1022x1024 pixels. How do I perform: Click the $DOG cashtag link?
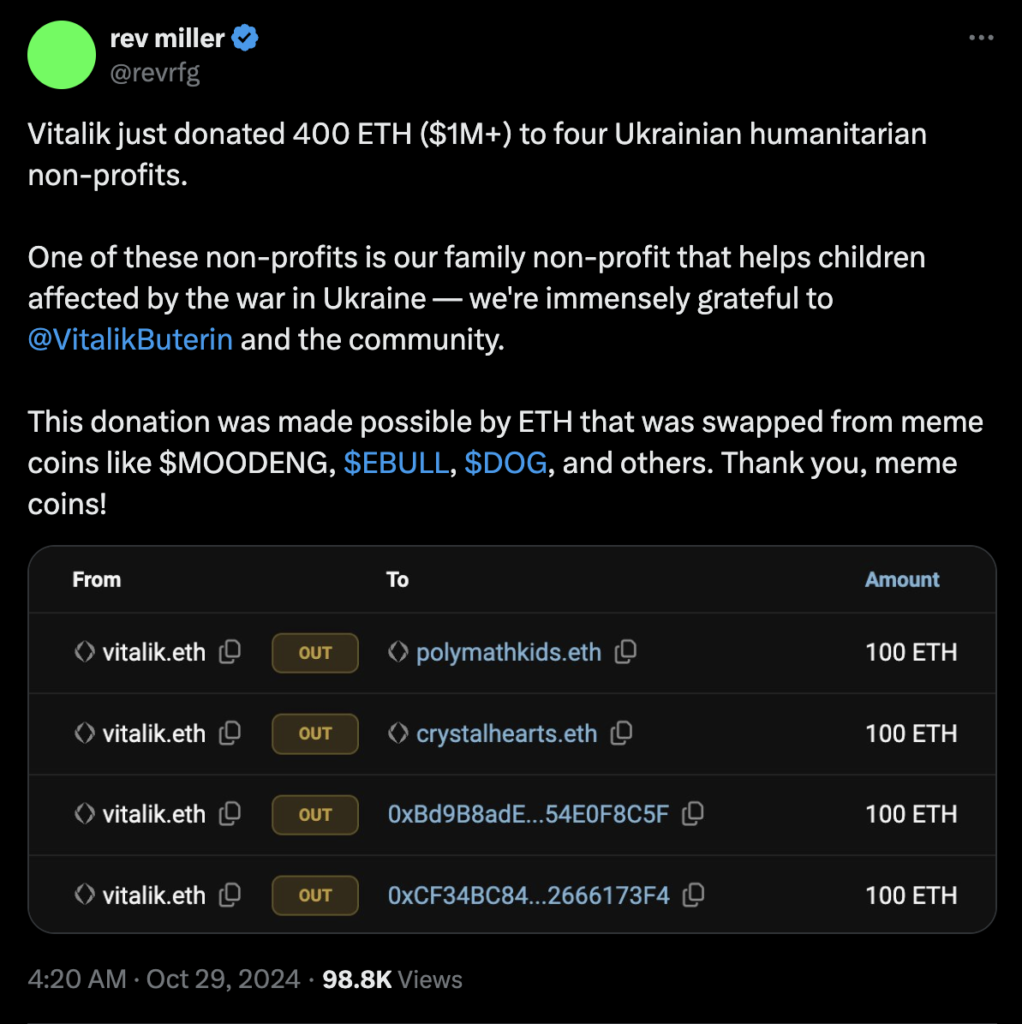pyautogui.click(x=505, y=464)
